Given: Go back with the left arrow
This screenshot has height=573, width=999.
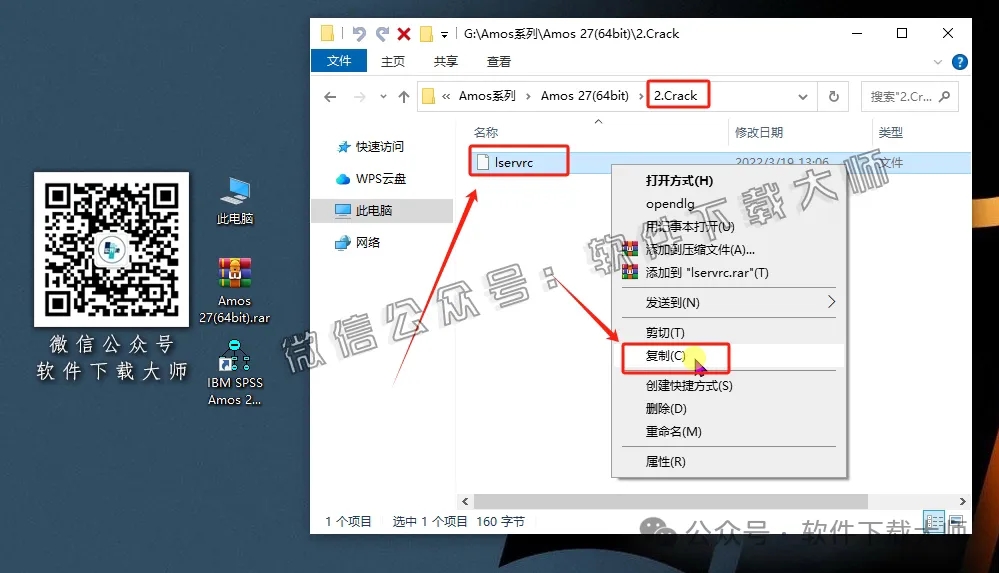Looking at the screenshot, I should click(x=330, y=97).
